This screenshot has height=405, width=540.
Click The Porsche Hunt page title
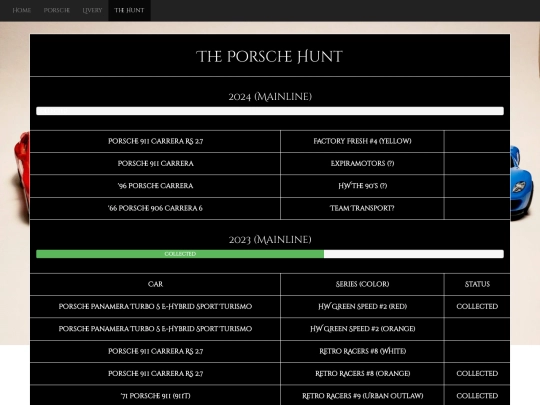click(270, 56)
